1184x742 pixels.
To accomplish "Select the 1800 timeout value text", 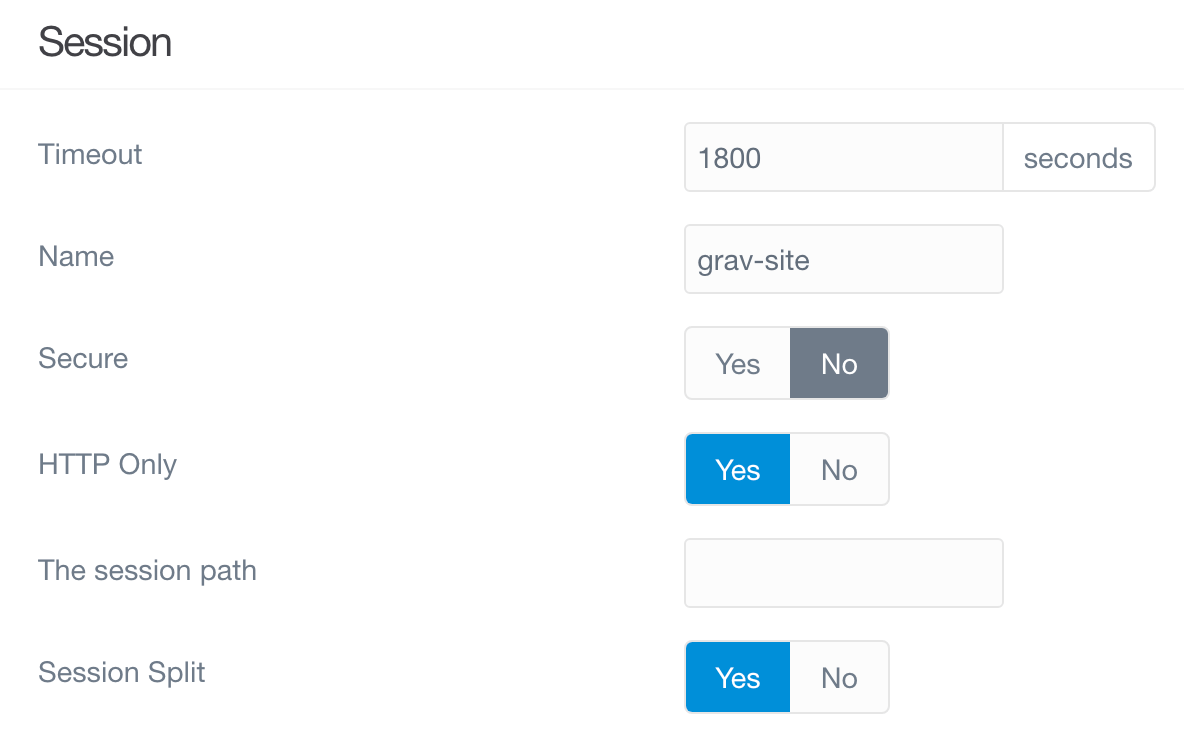I will [730, 158].
